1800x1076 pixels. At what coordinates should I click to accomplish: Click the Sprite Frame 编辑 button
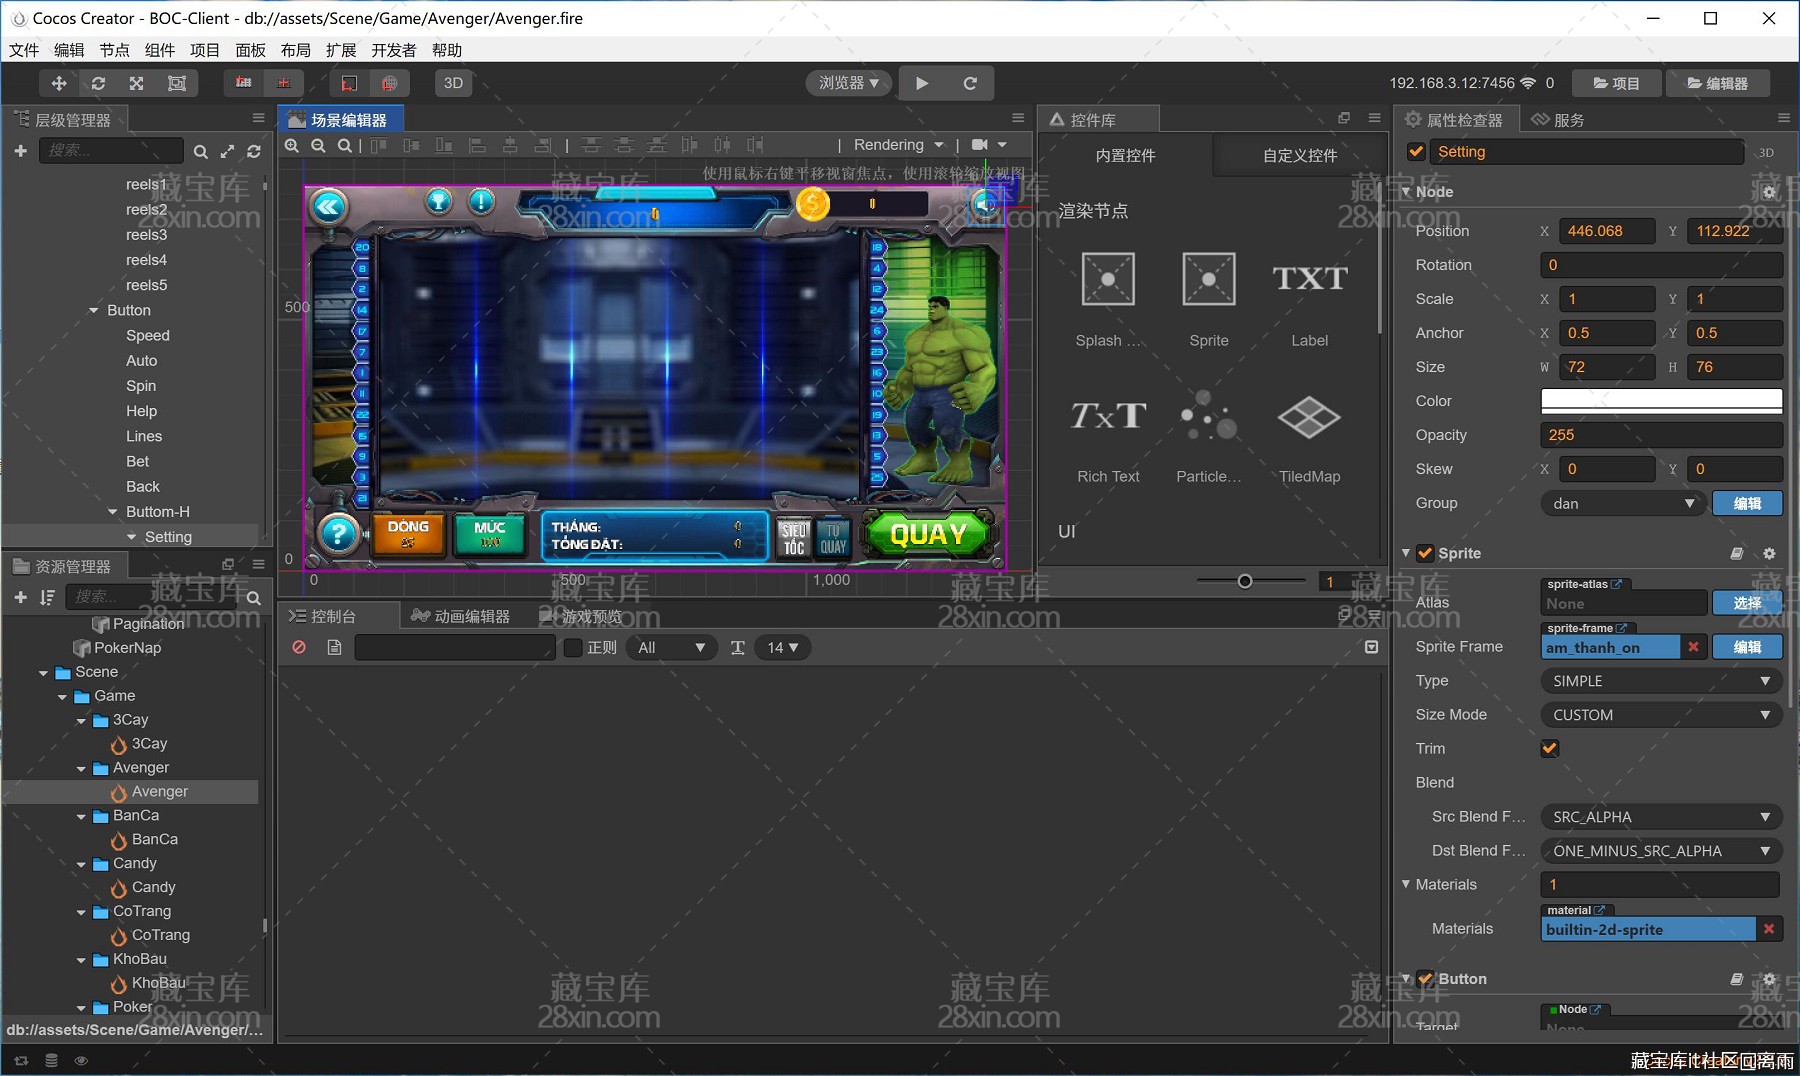click(1747, 646)
